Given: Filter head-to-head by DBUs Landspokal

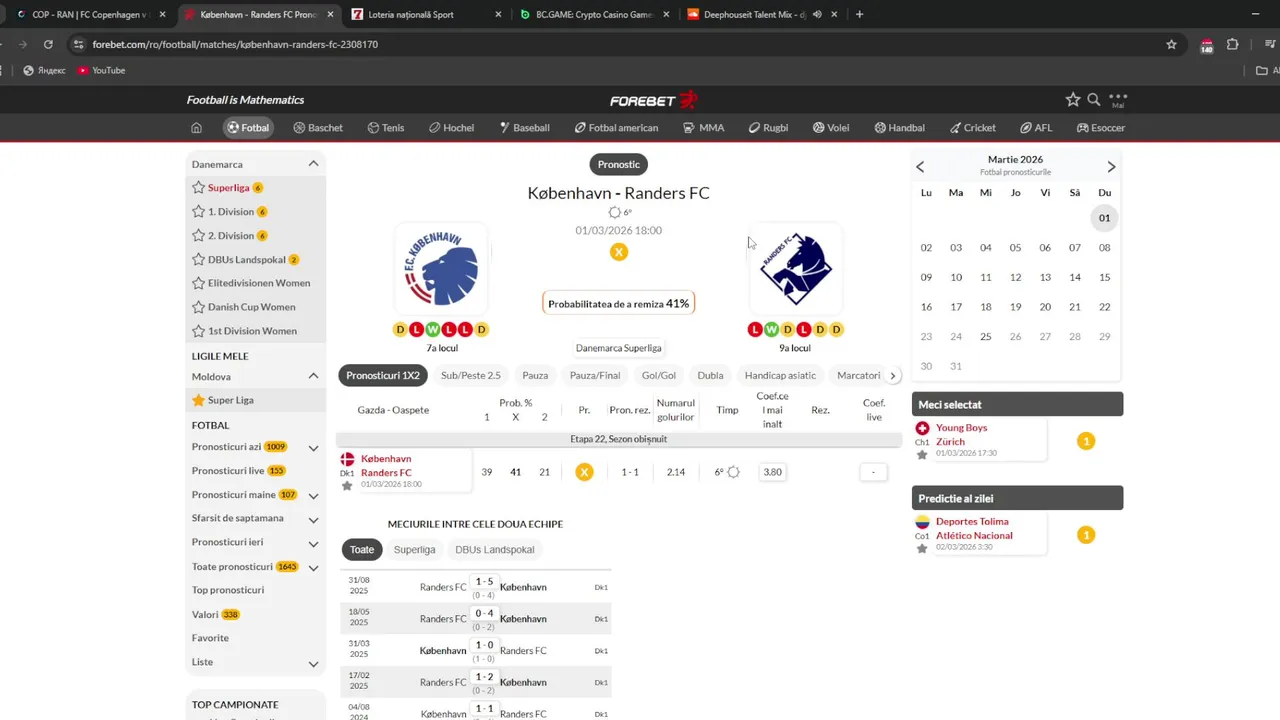Looking at the screenshot, I should point(495,550).
